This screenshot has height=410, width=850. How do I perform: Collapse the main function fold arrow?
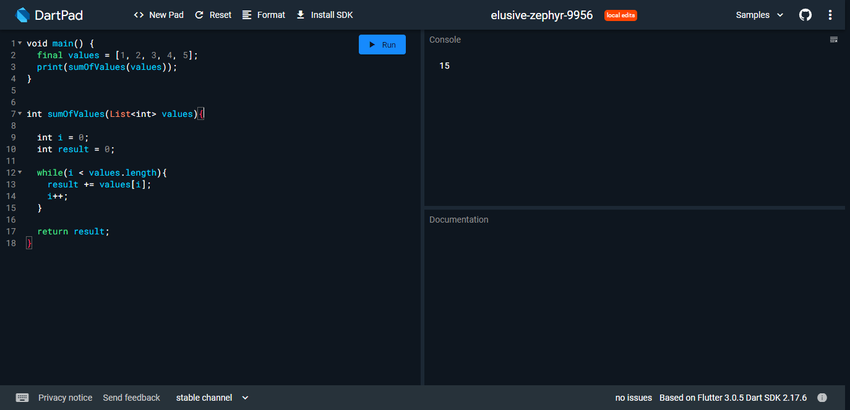coord(19,43)
